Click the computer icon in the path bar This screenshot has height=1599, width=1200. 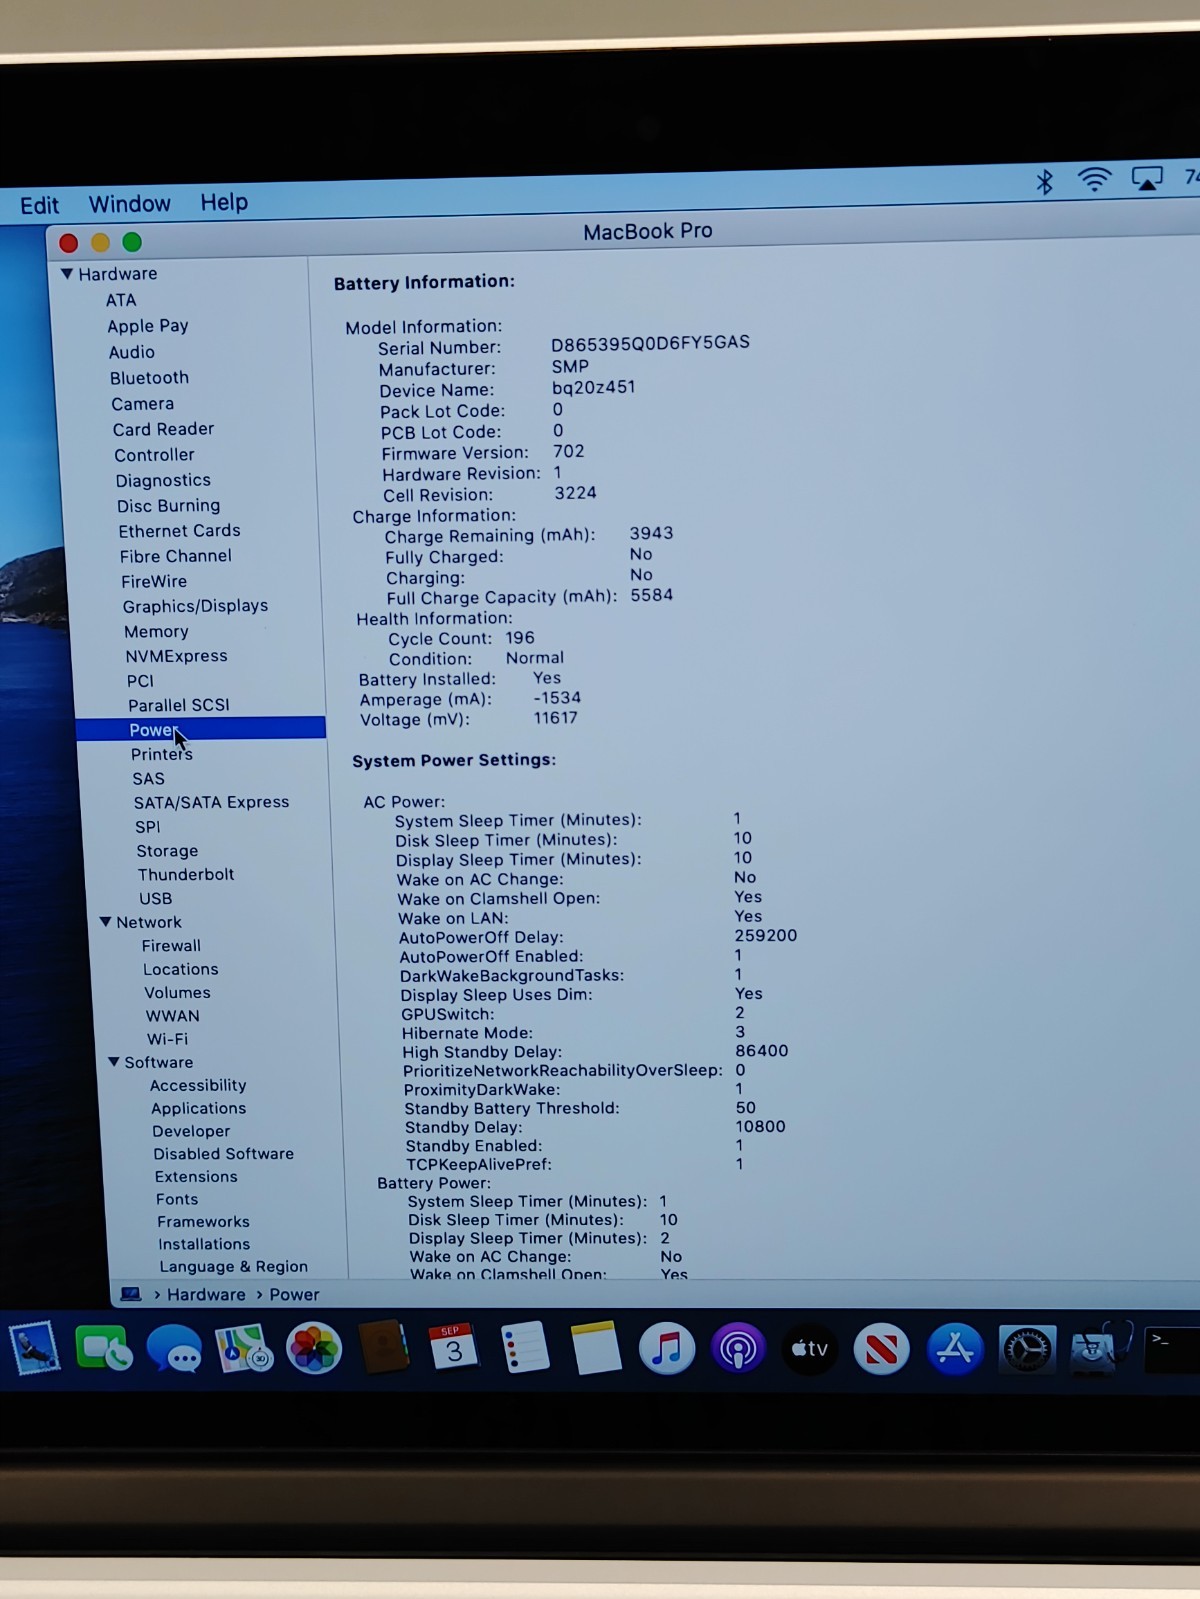point(131,1294)
